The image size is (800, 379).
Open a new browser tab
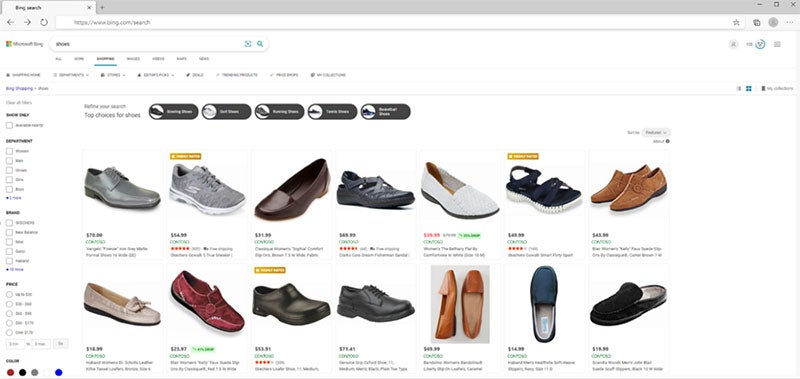(102, 8)
